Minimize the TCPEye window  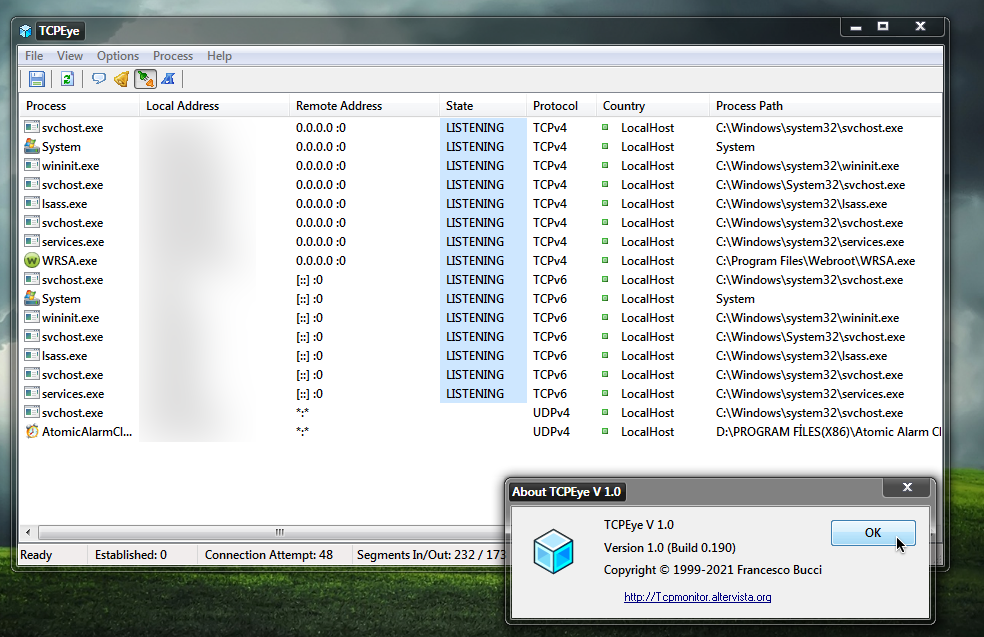pyautogui.click(x=856, y=27)
